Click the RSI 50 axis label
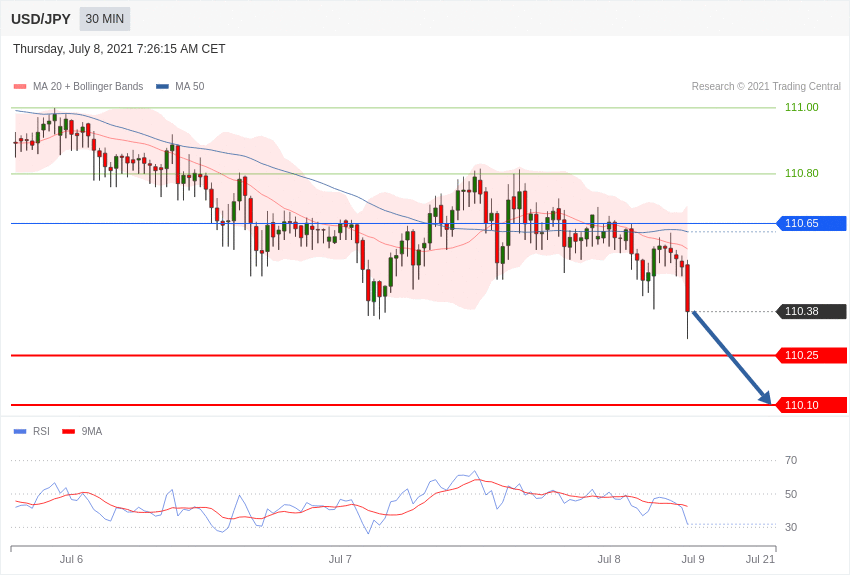850x576 pixels. click(791, 494)
